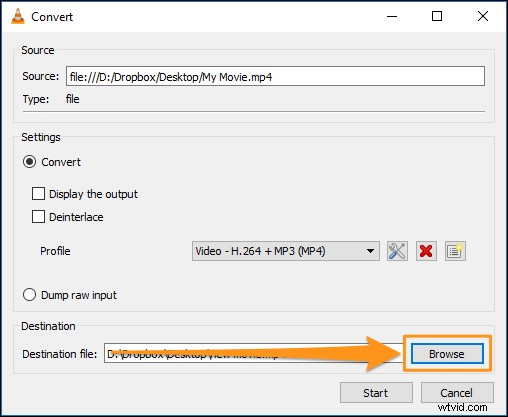Enable Display the output checkbox
Image resolution: width=508 pixels, height=417 pixels.
(x=38, y=194)
